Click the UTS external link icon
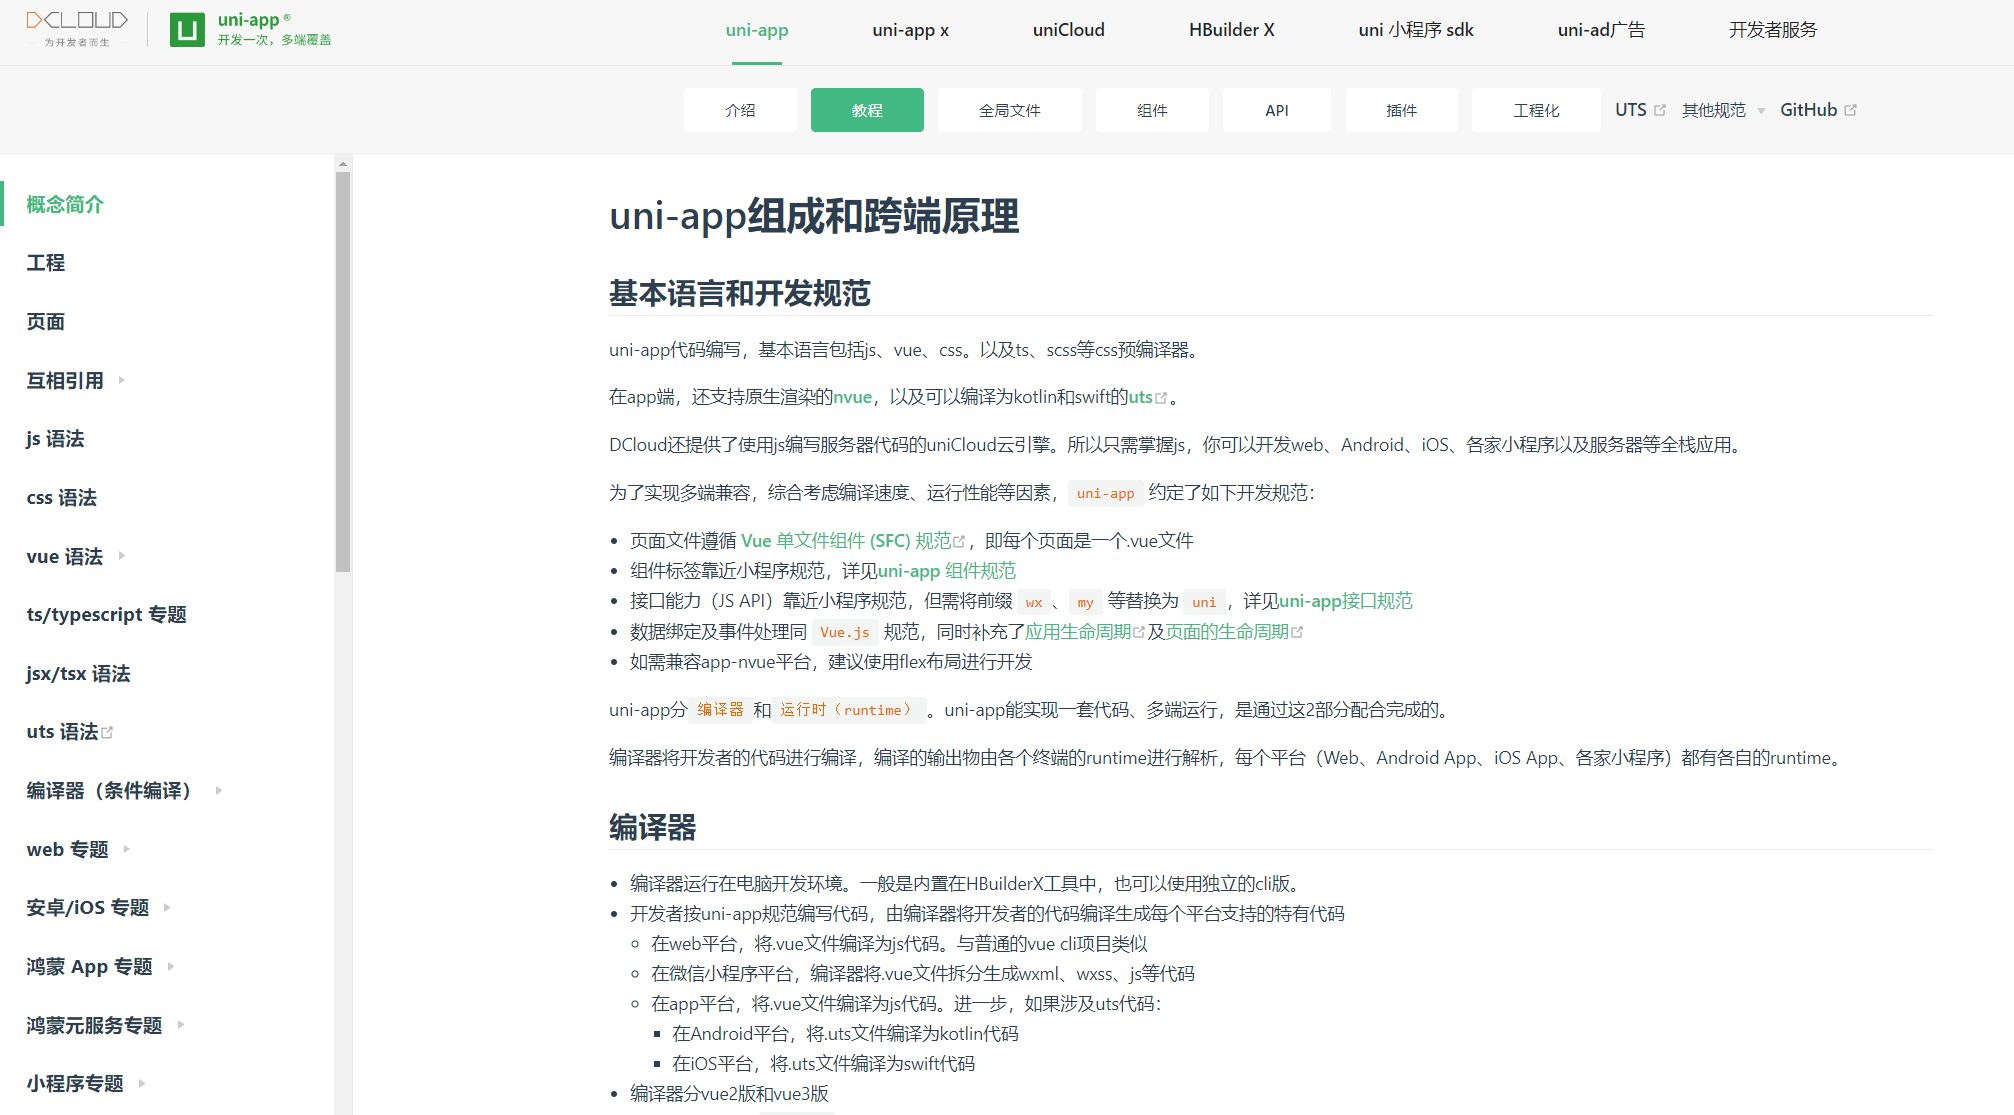The image size is (2014, 1115). (1660, 110)
